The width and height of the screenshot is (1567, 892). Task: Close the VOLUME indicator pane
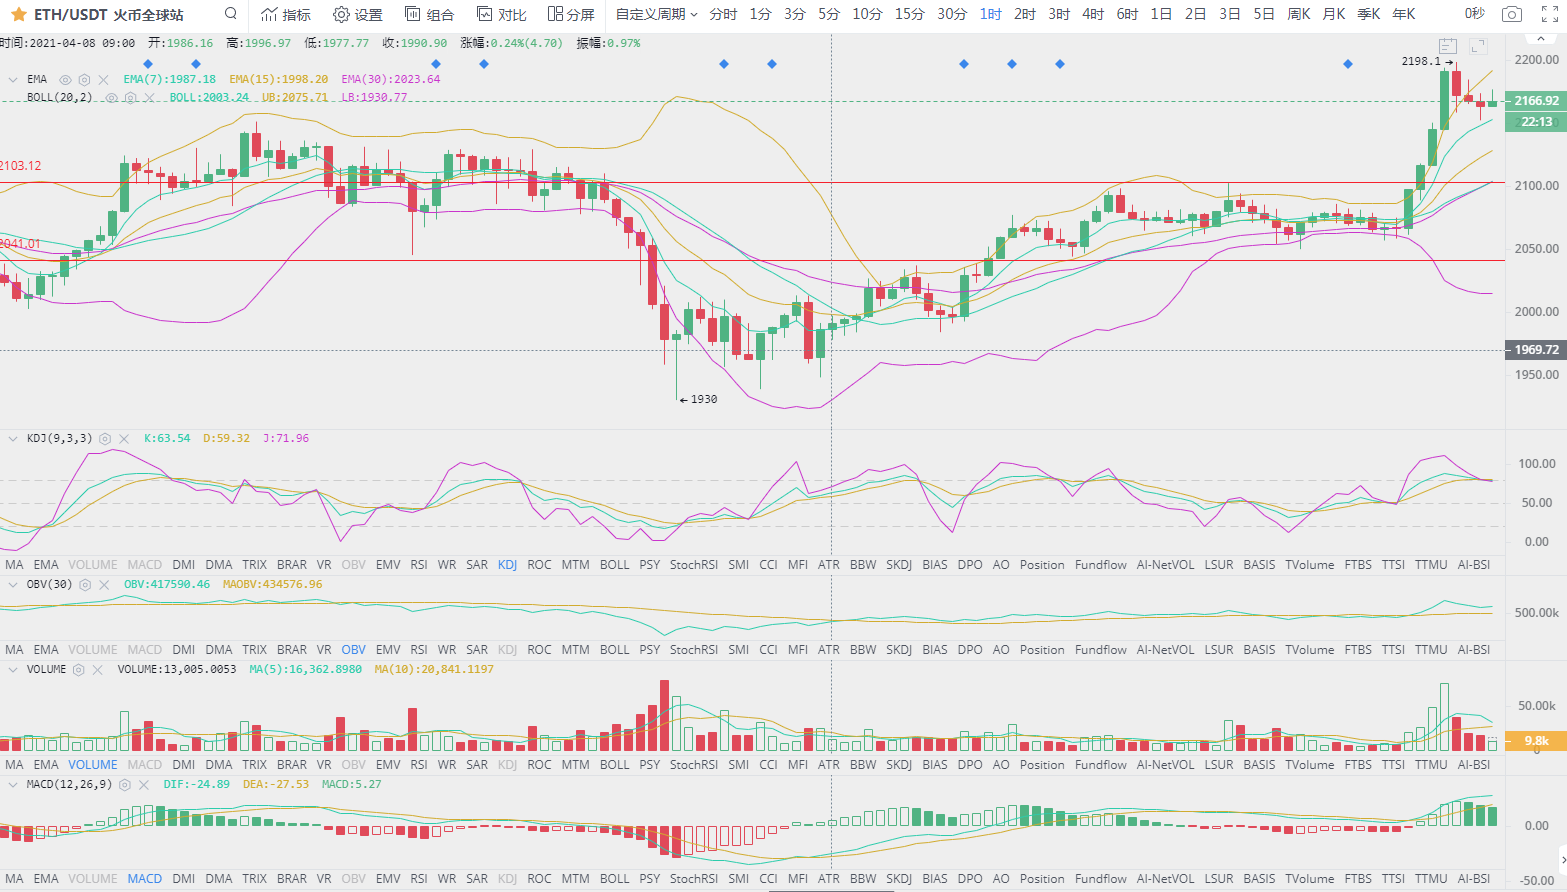pos(98,670)
